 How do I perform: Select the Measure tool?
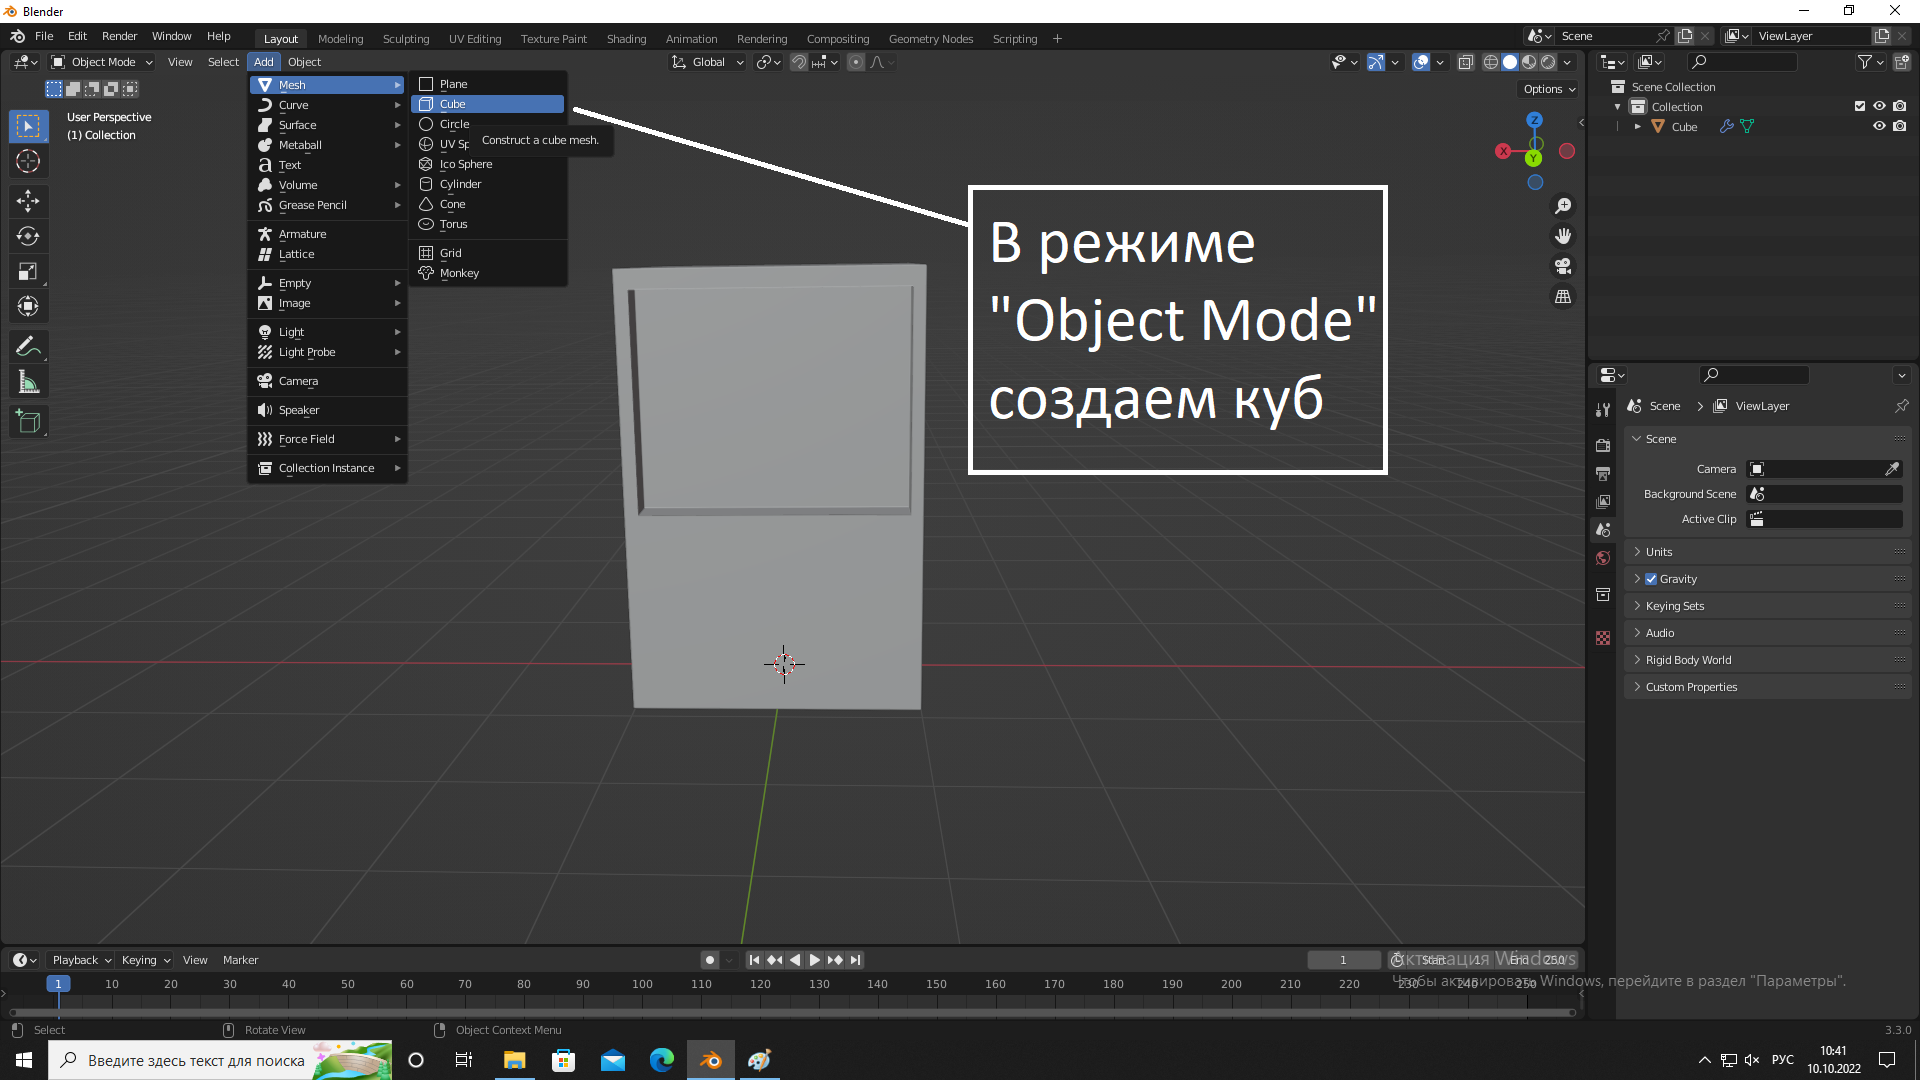click(28, 382)
